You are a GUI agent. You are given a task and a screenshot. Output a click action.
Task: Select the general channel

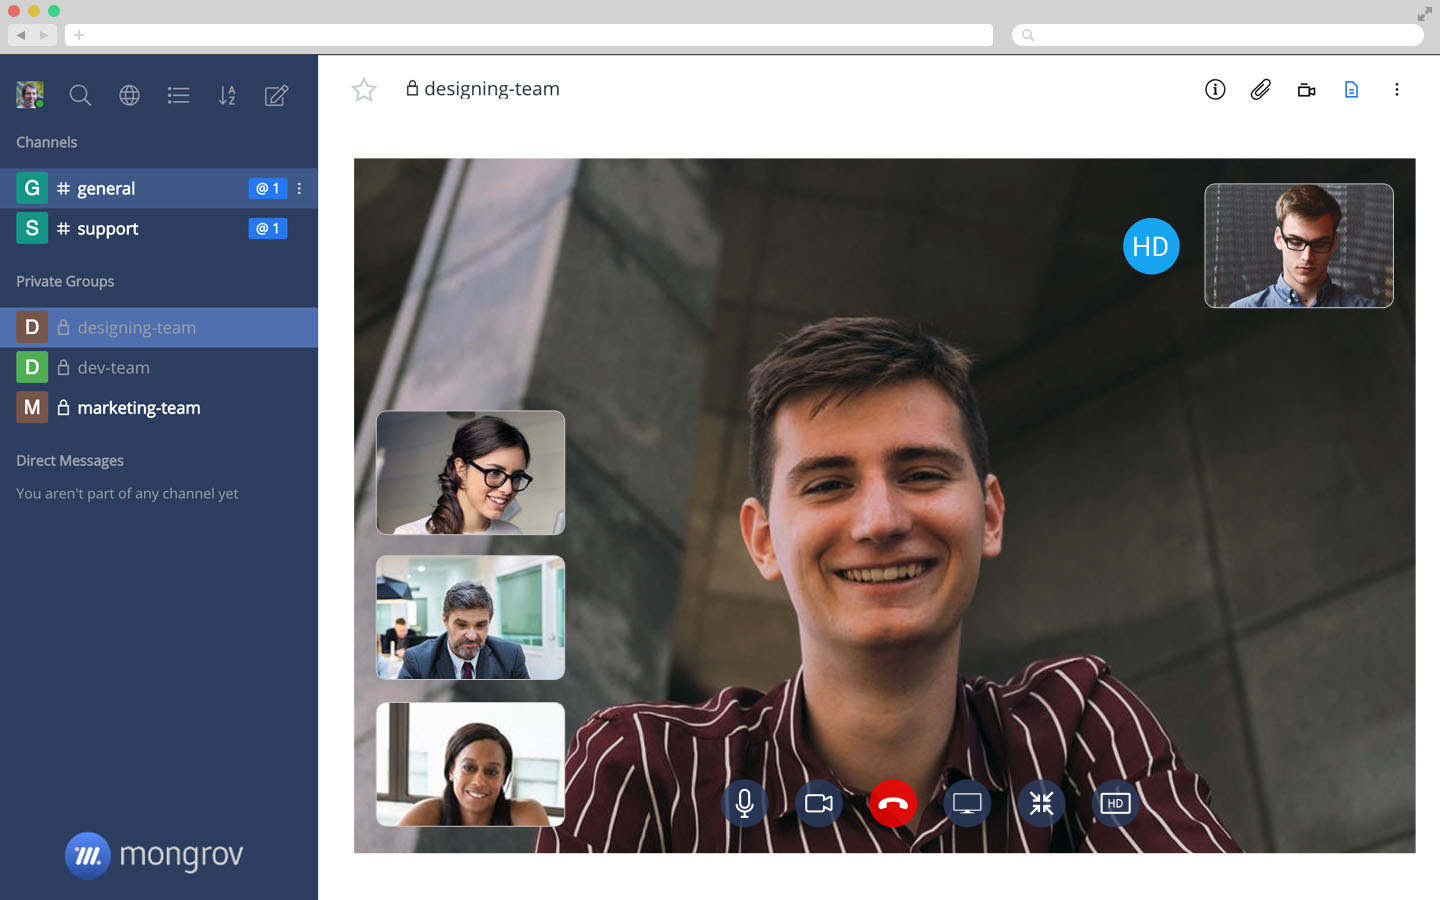click(159, 188)
